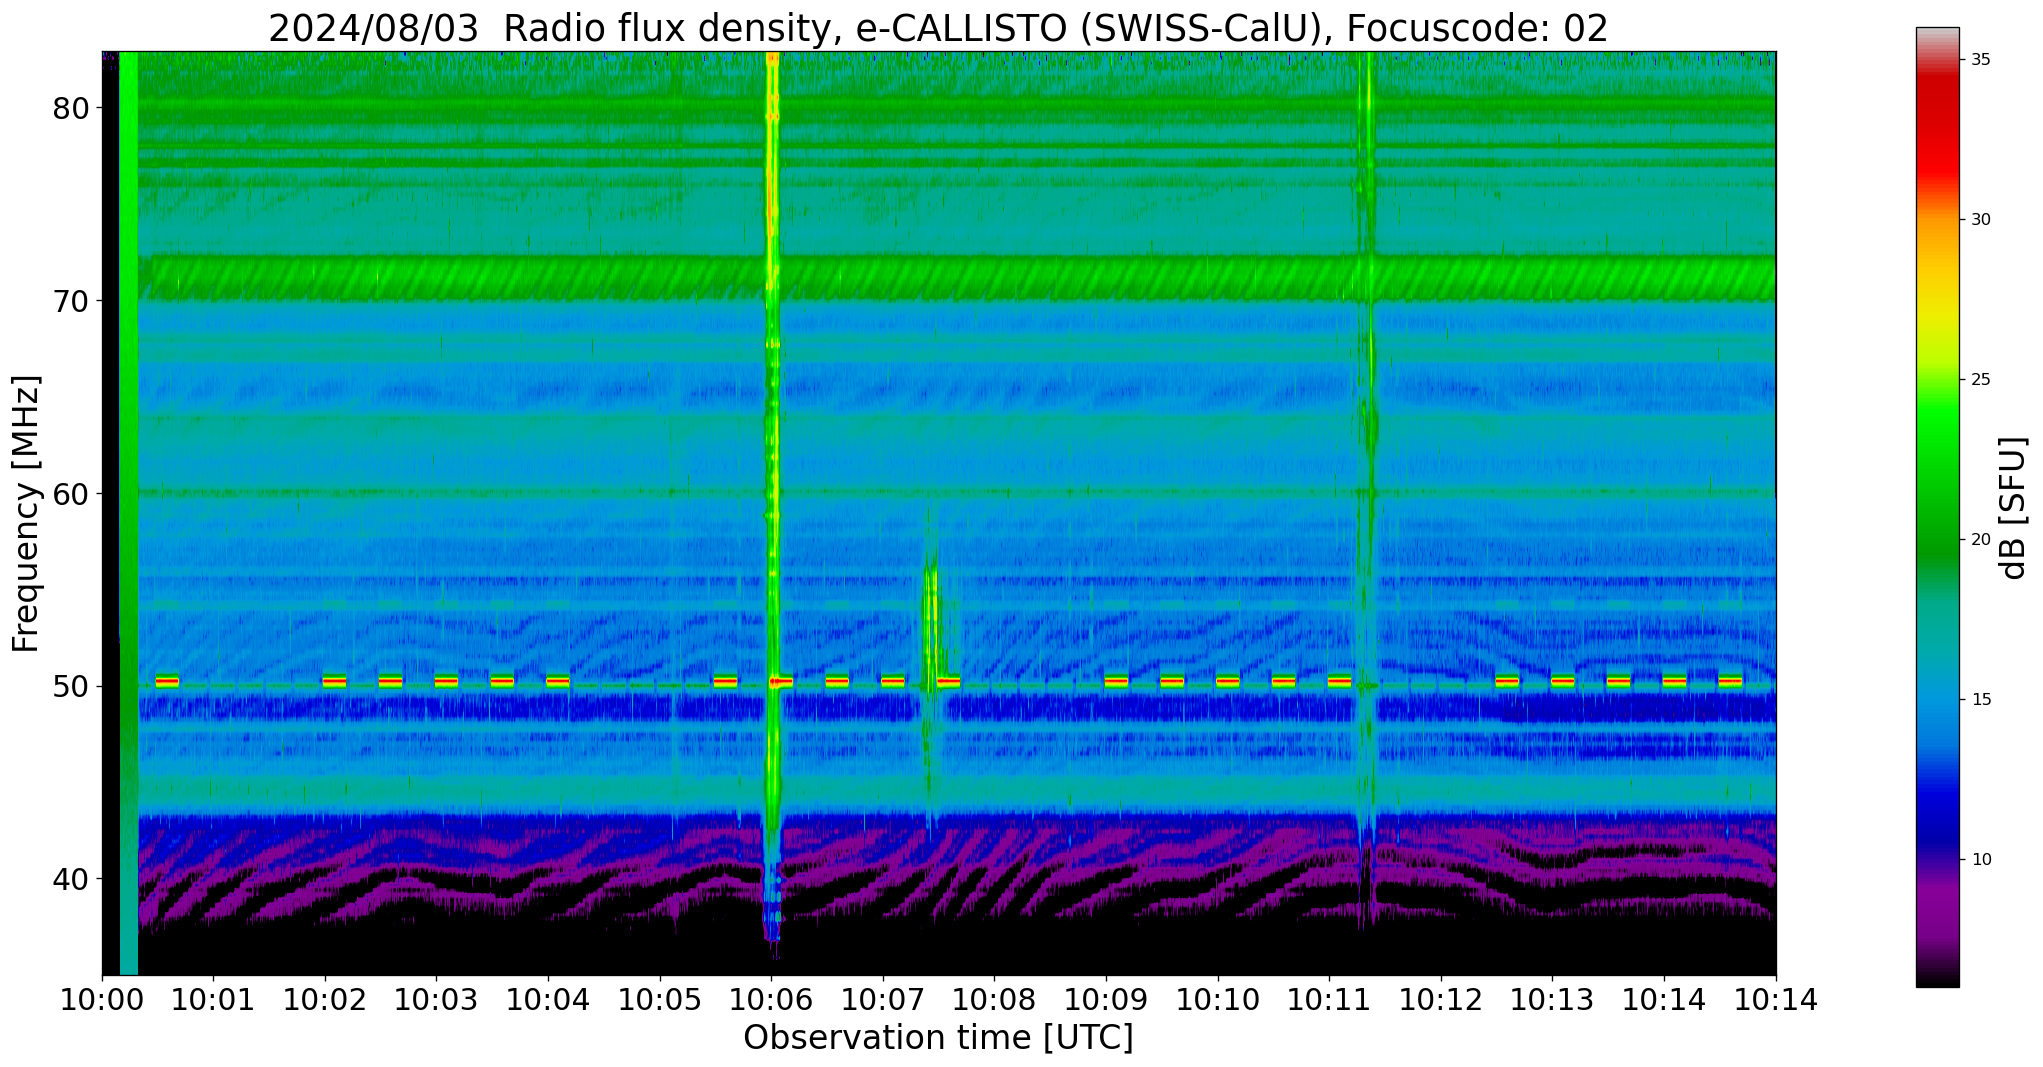Click the plot title '2024/08/03 Radio flux density'
Screen dimensions: 2043x1067
click(551, 28)
